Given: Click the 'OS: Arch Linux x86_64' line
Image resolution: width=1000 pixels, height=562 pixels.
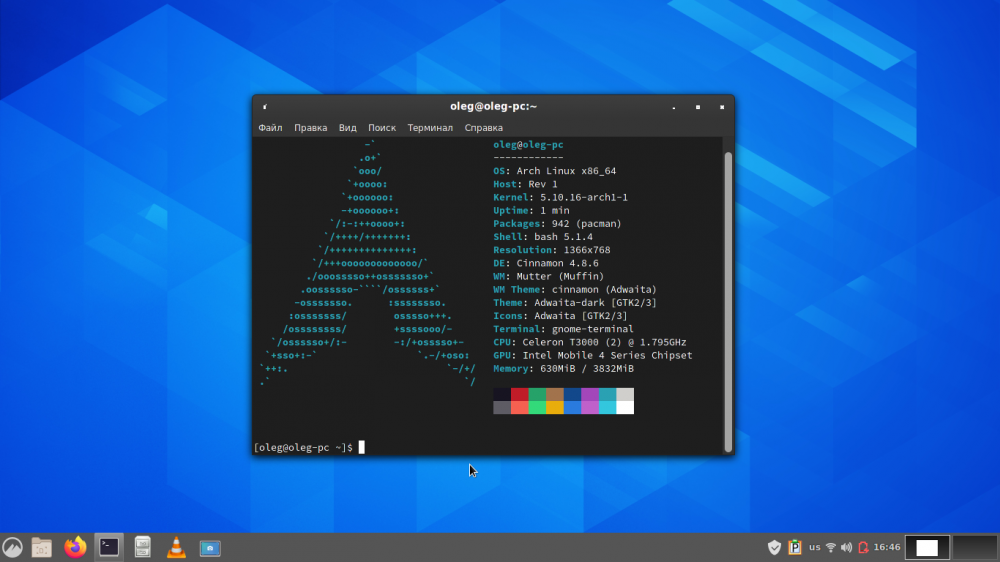Looking at the screenshot, I should coord(554,171).
